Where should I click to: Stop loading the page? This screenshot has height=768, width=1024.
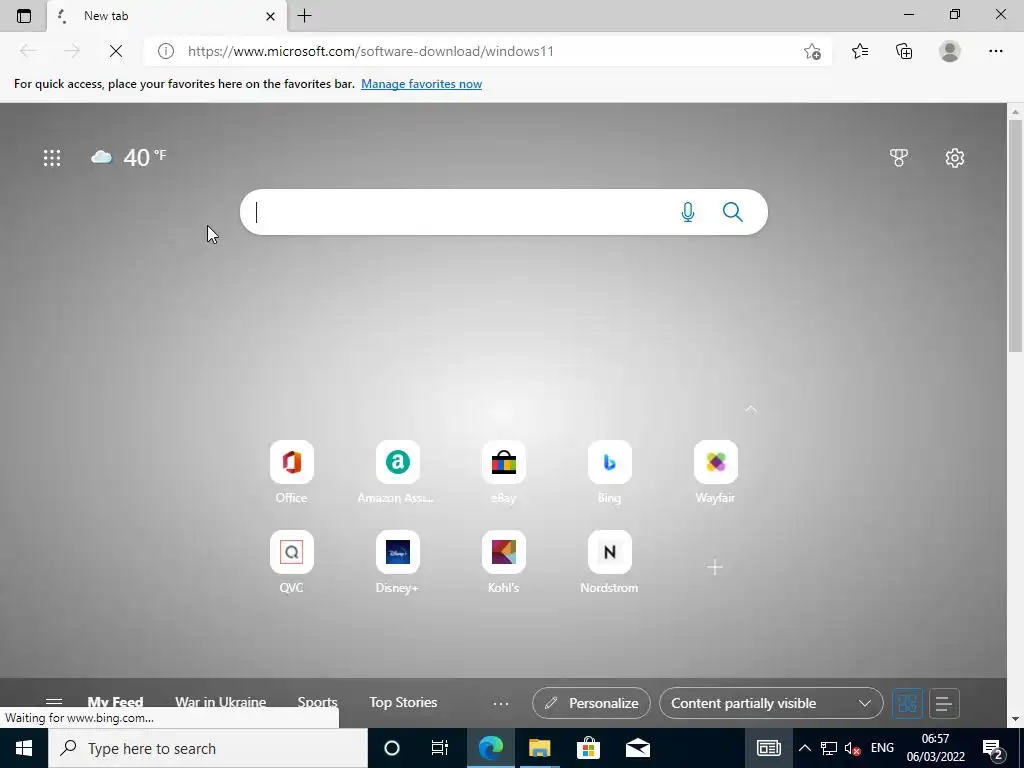tap(116, 51)
